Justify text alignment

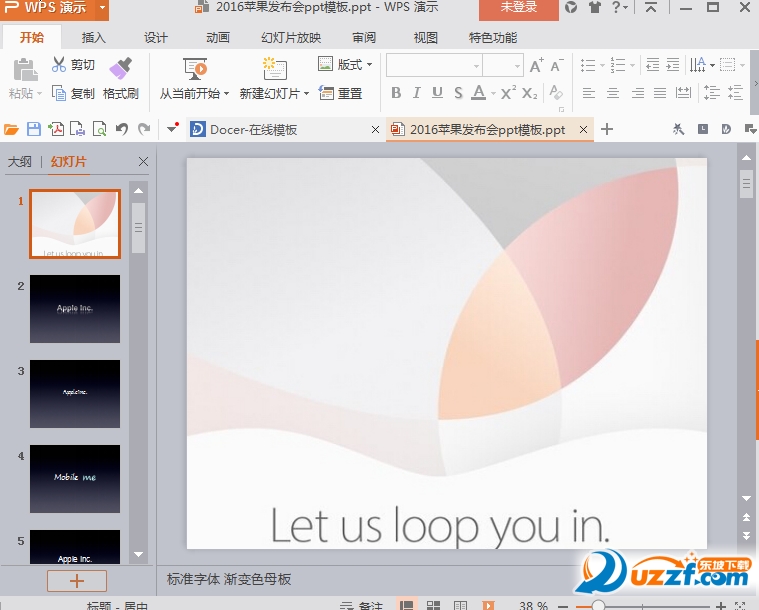(660, 92)
